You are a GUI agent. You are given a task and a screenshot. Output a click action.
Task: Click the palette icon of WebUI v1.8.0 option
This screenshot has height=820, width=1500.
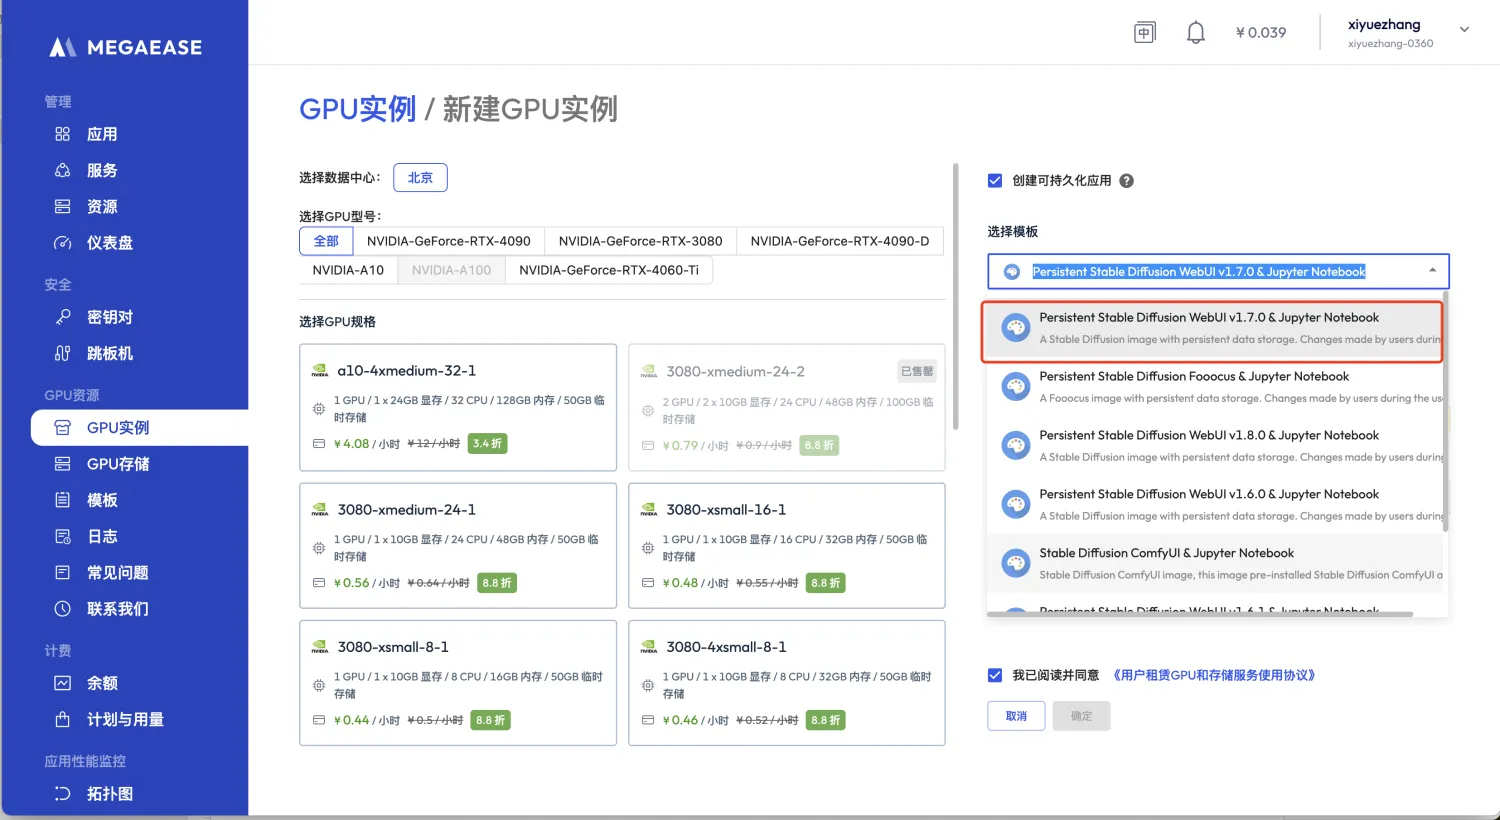1016,446
